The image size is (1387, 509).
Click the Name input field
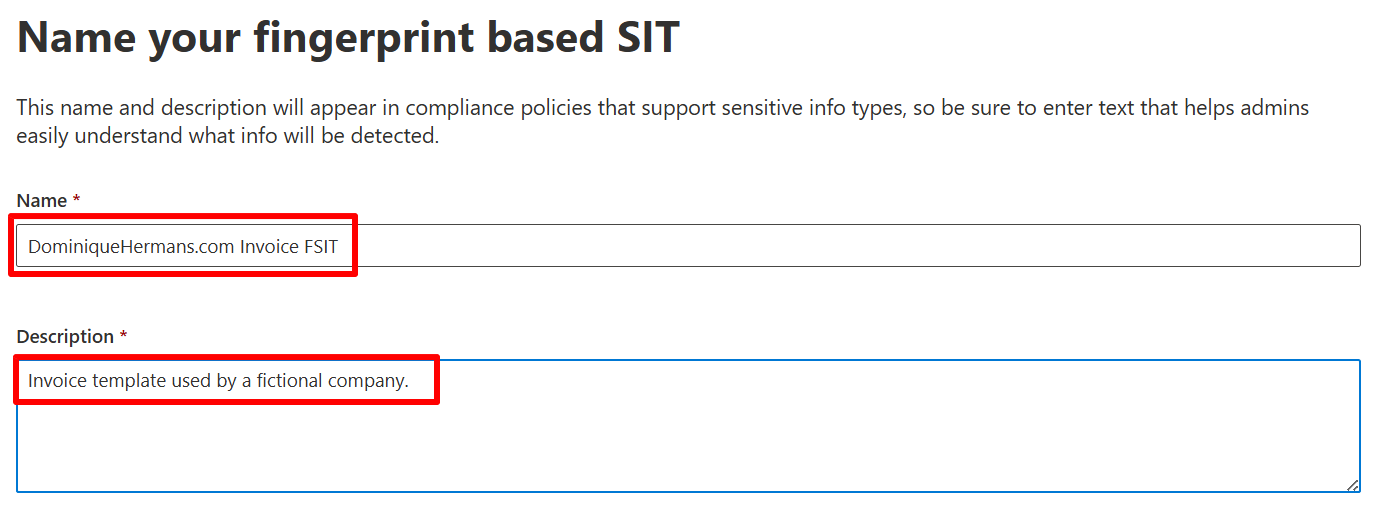(x=688, y=246)
